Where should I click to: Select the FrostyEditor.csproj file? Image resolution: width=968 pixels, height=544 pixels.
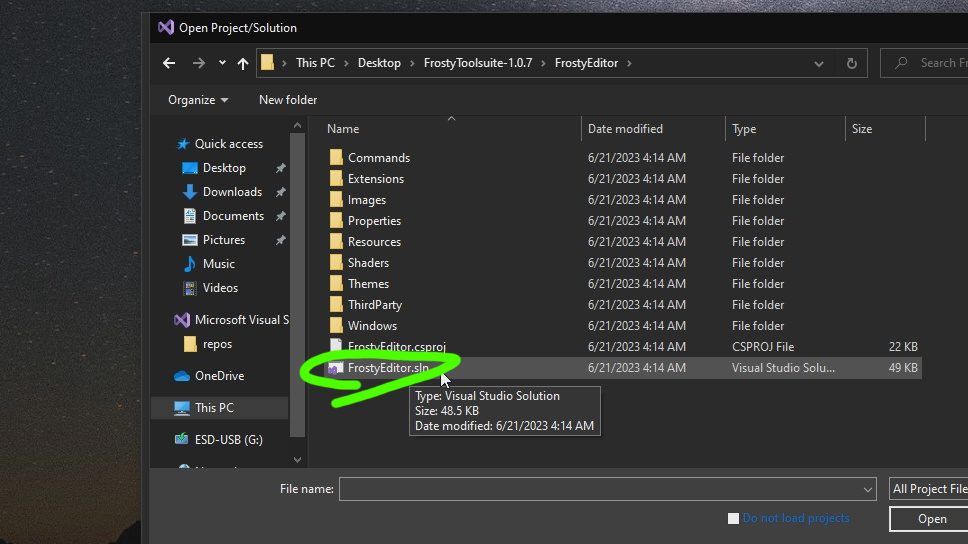tap(396, 347)
